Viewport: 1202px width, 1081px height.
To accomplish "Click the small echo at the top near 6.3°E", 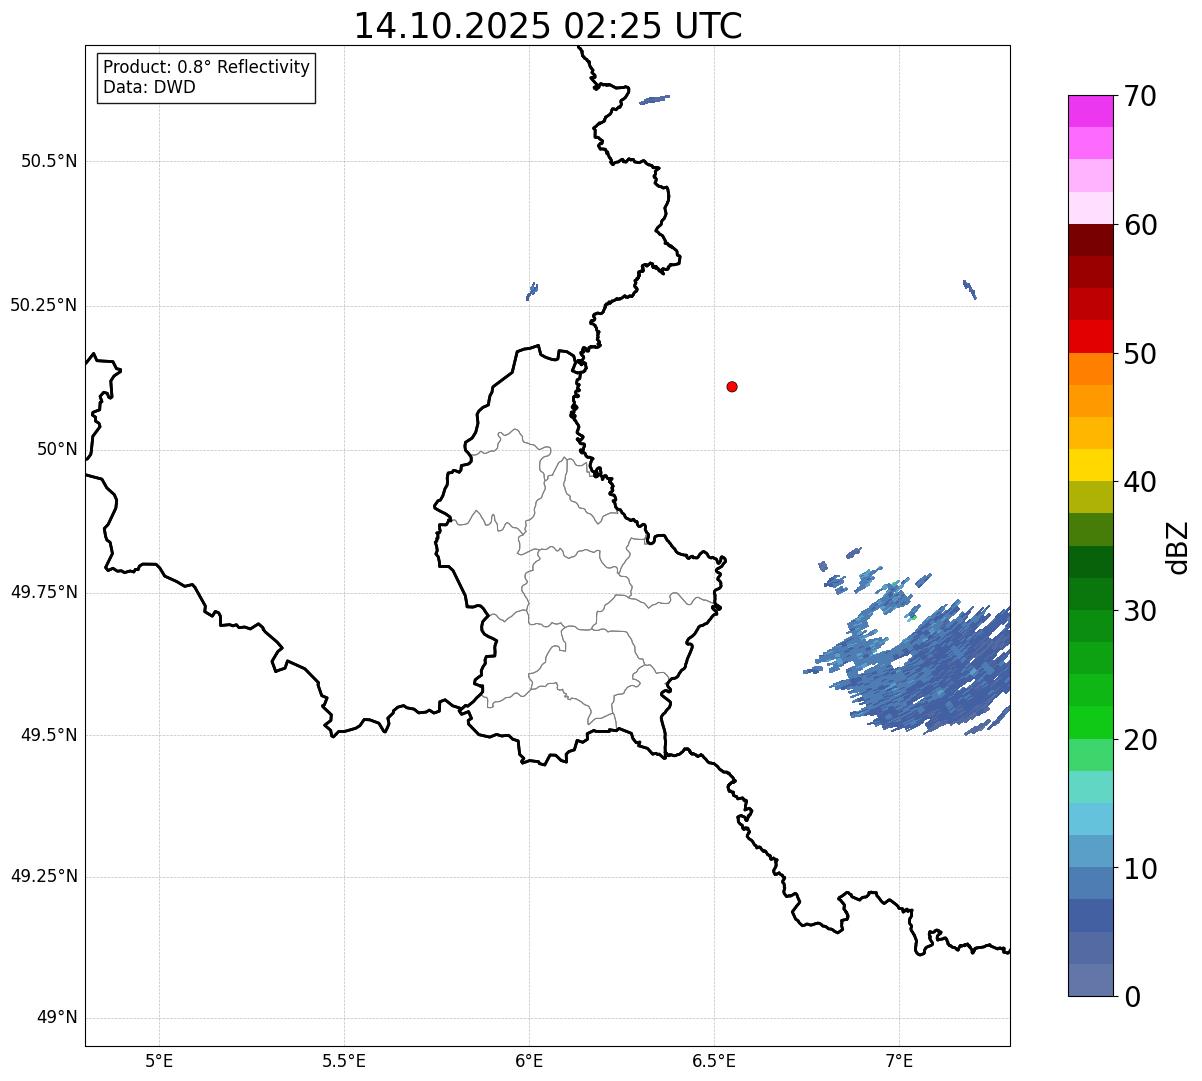I will [654, 99].
